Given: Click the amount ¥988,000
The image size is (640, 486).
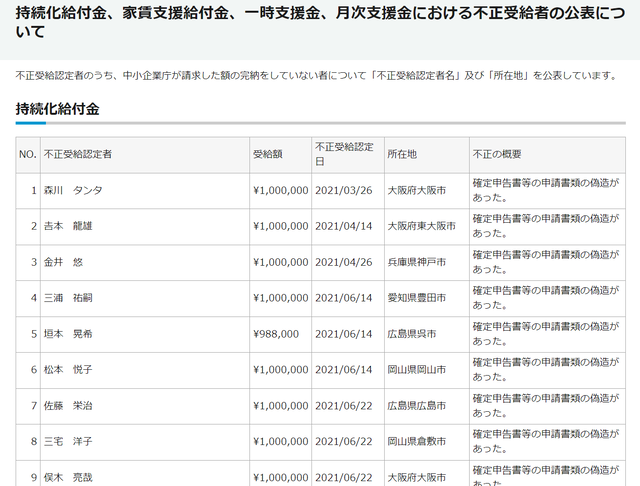Looking at the screenshot, I should click(x=276, y=334).
